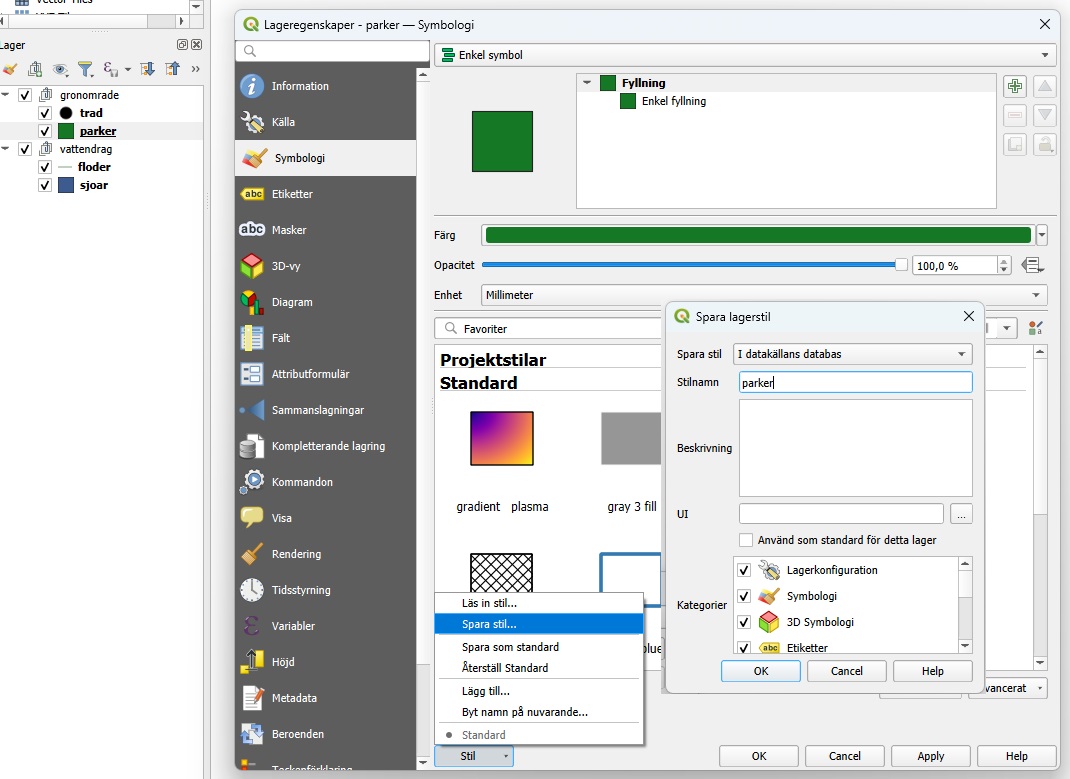
Task: Open the Enkel symbol renderer dropdown
Action: (x=745, y=55)
